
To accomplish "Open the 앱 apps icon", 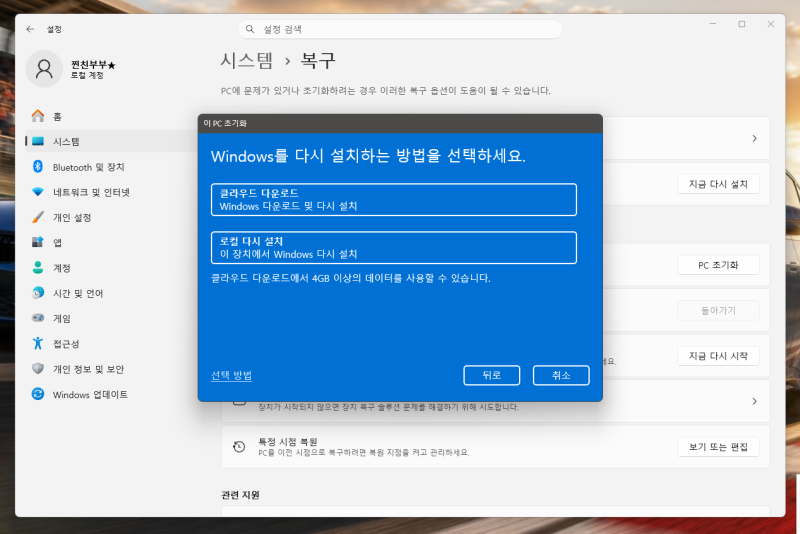I will tap(38, 242).
